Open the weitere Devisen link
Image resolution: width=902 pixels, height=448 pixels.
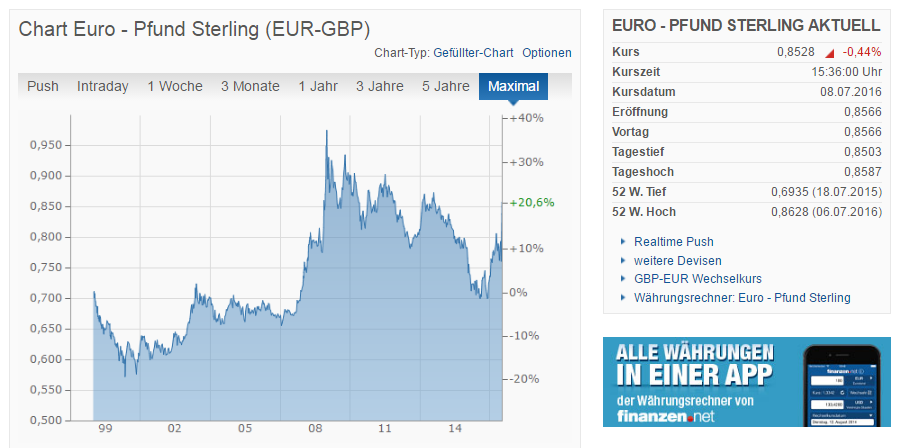pyautogui.click(x=669, y=261)
